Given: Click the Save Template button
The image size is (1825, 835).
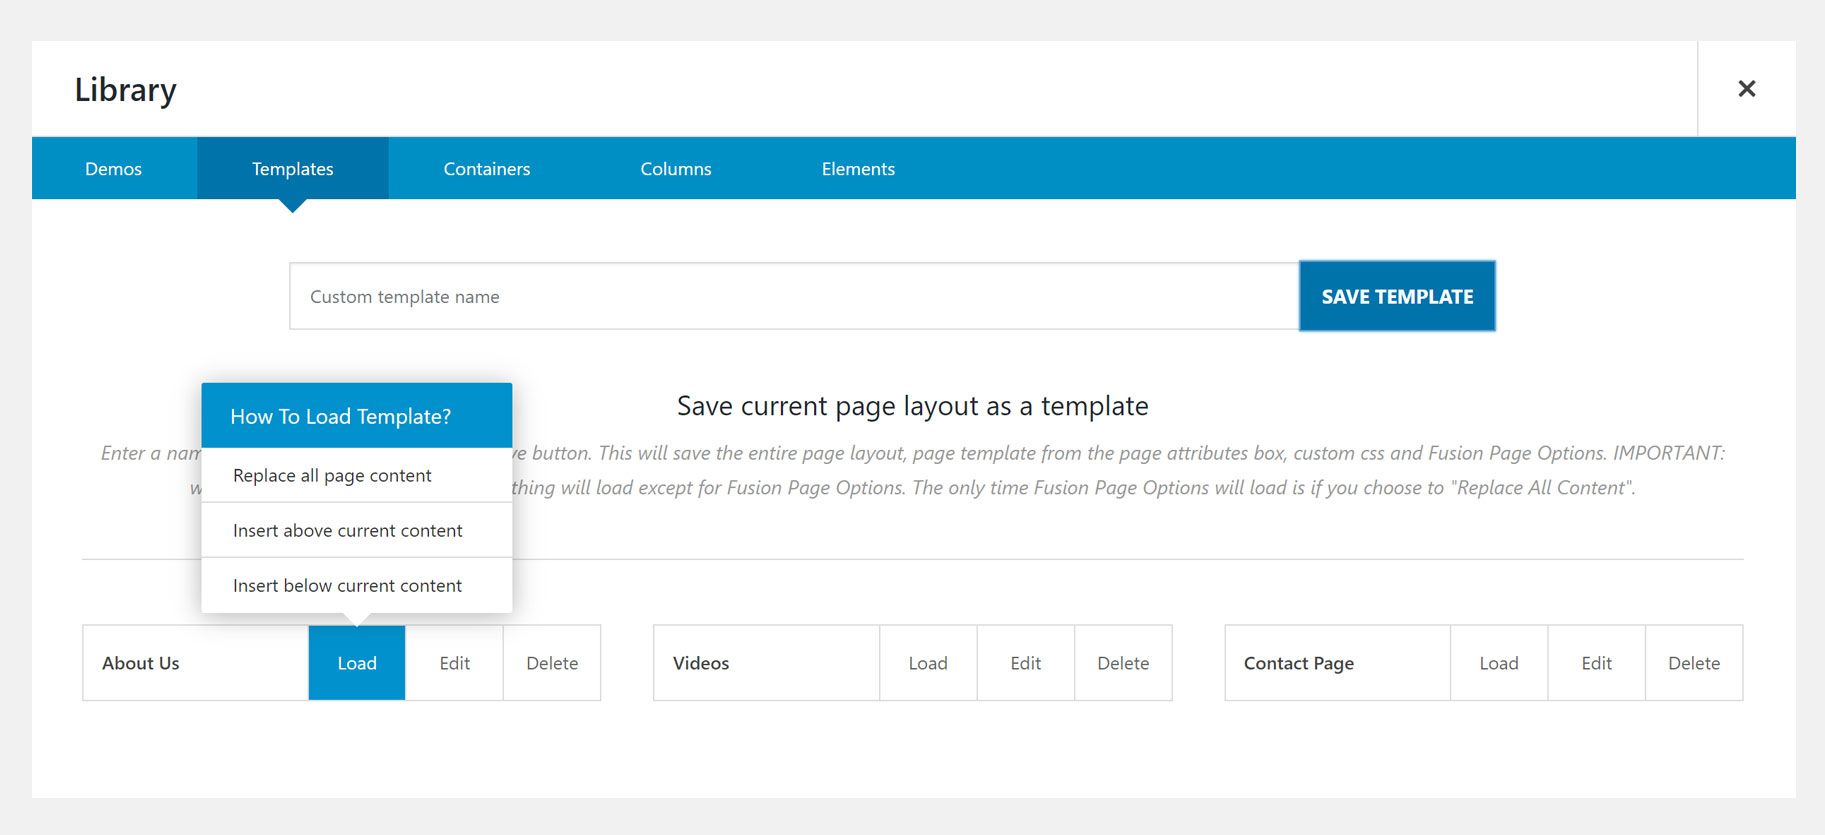Looking at the screenshot, I should (1397, 296).
